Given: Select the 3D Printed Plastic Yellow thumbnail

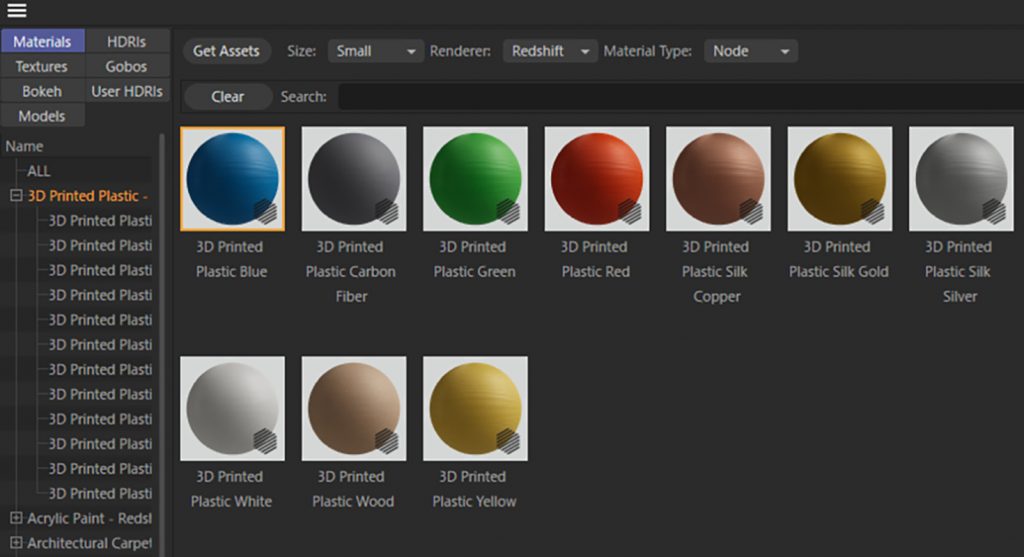Looking at the screenshot, I should pyautogui.click(x=475, y=408).
